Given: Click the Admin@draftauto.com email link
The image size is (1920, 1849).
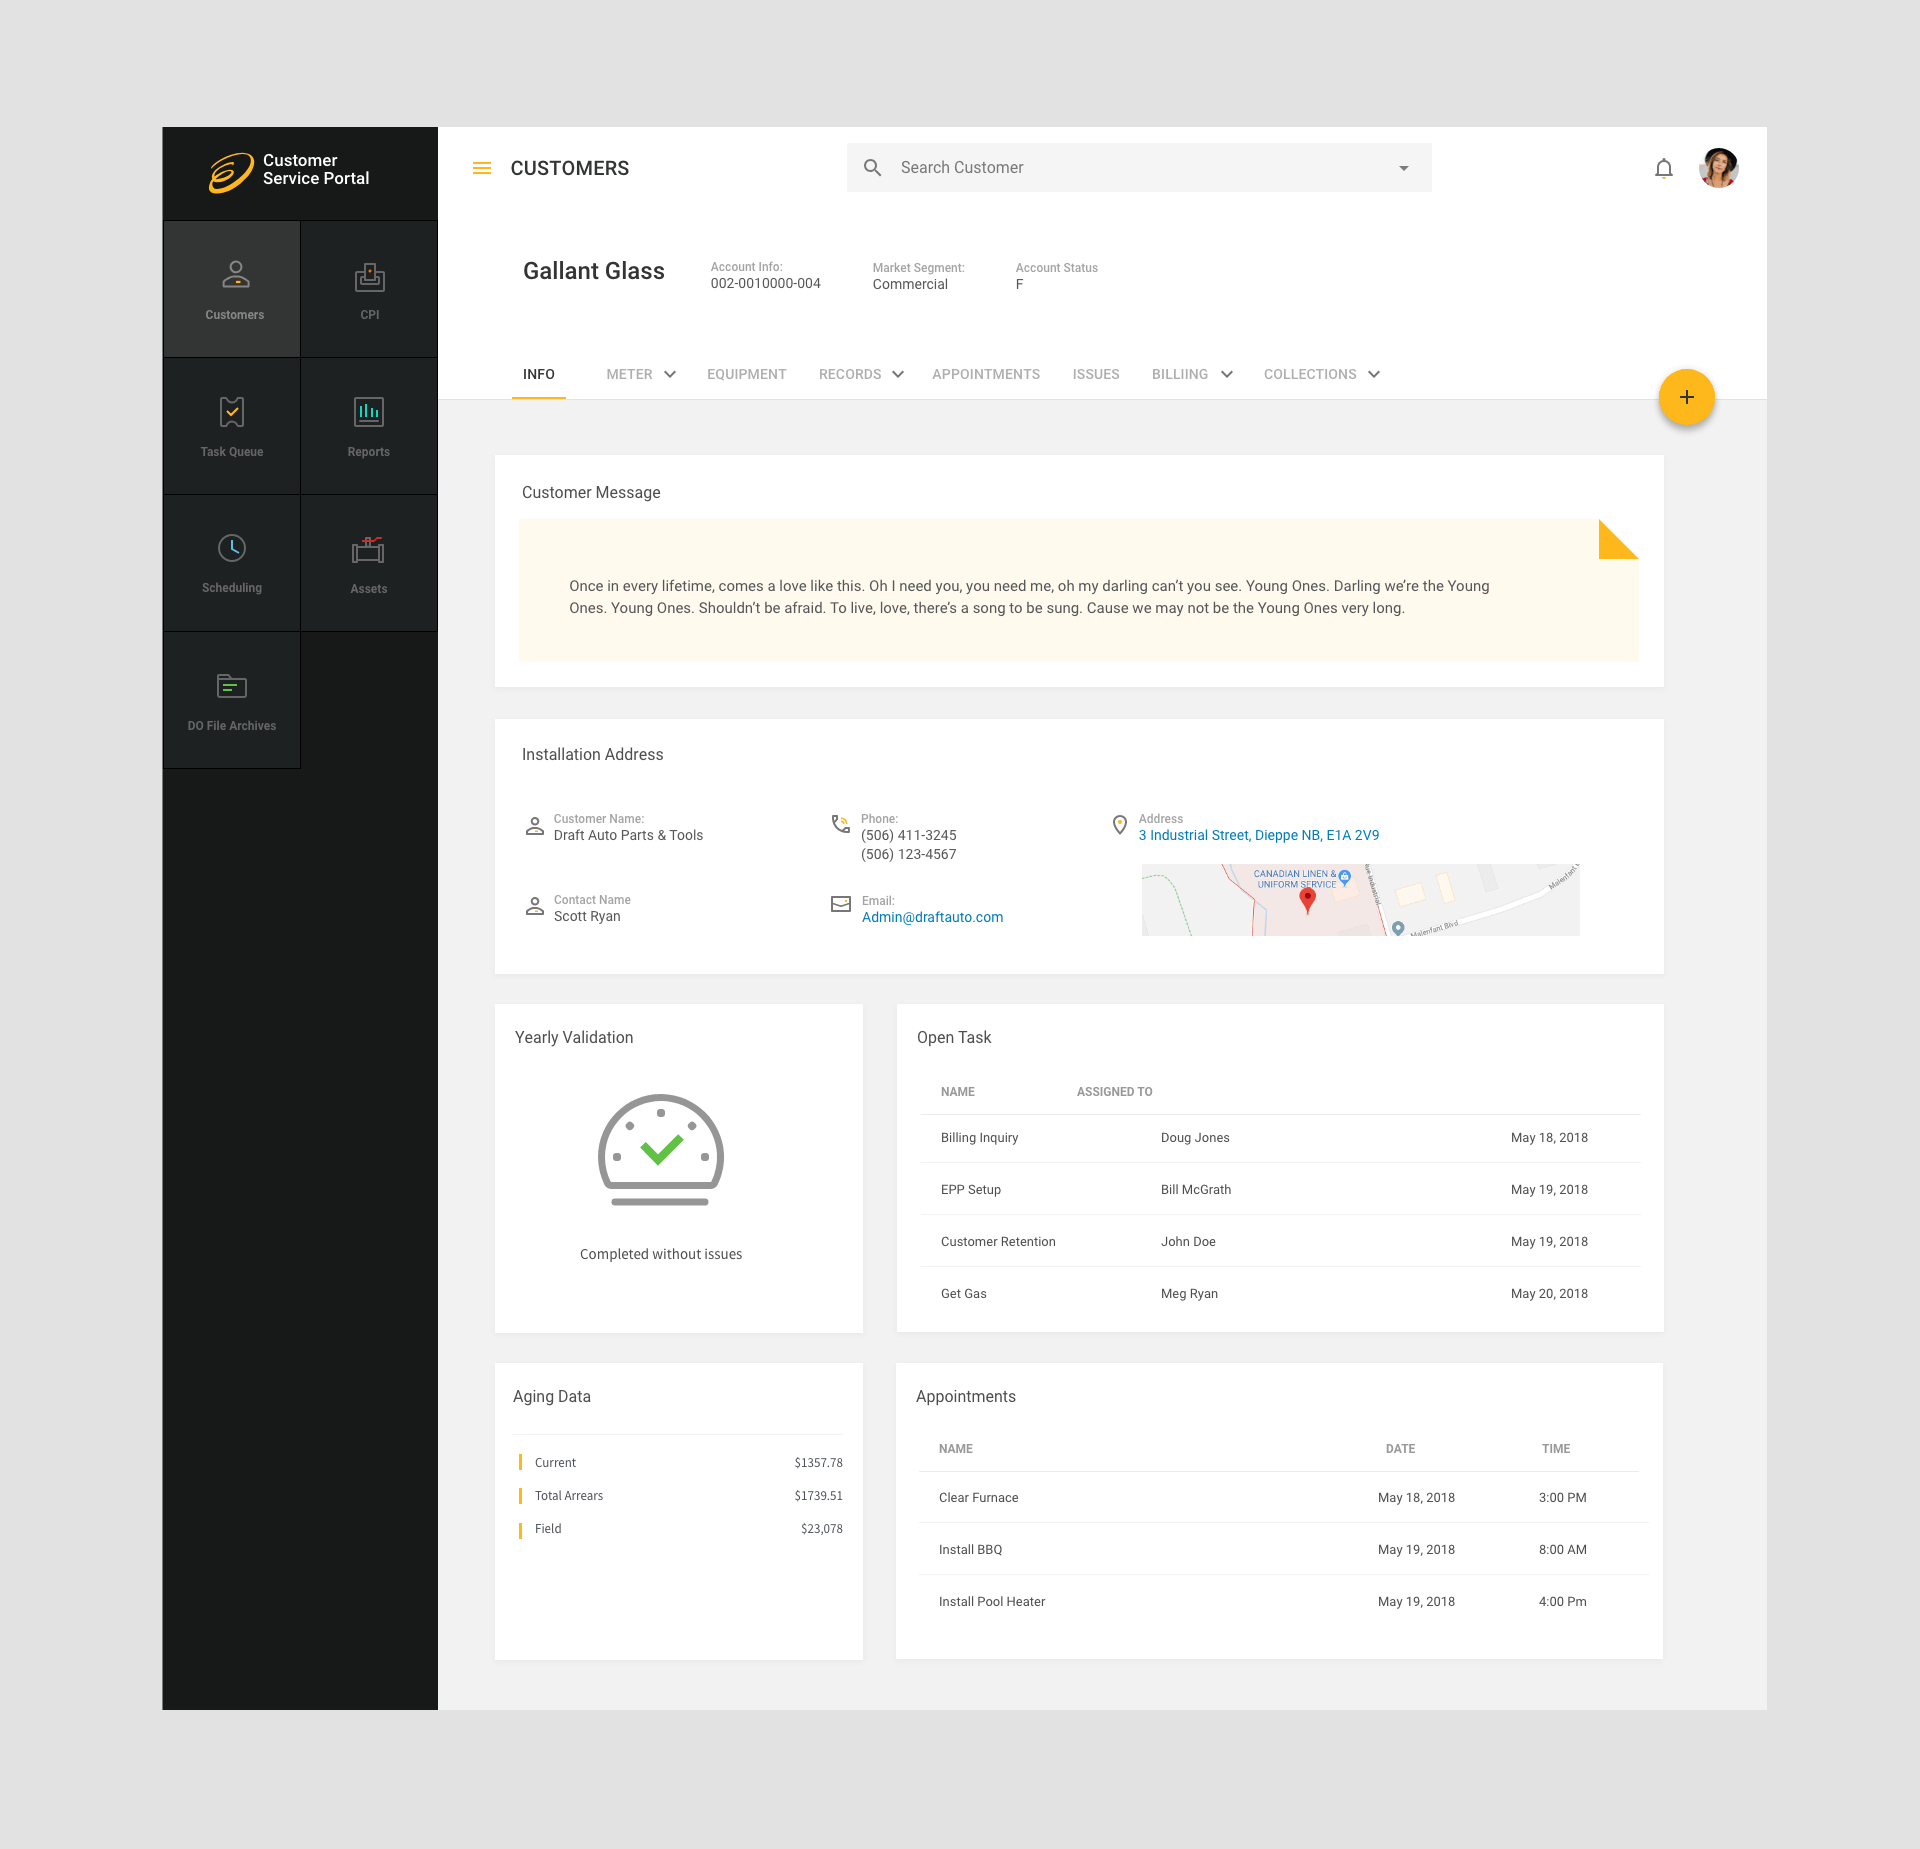Looking at the screenshot, I should [932, 917].
